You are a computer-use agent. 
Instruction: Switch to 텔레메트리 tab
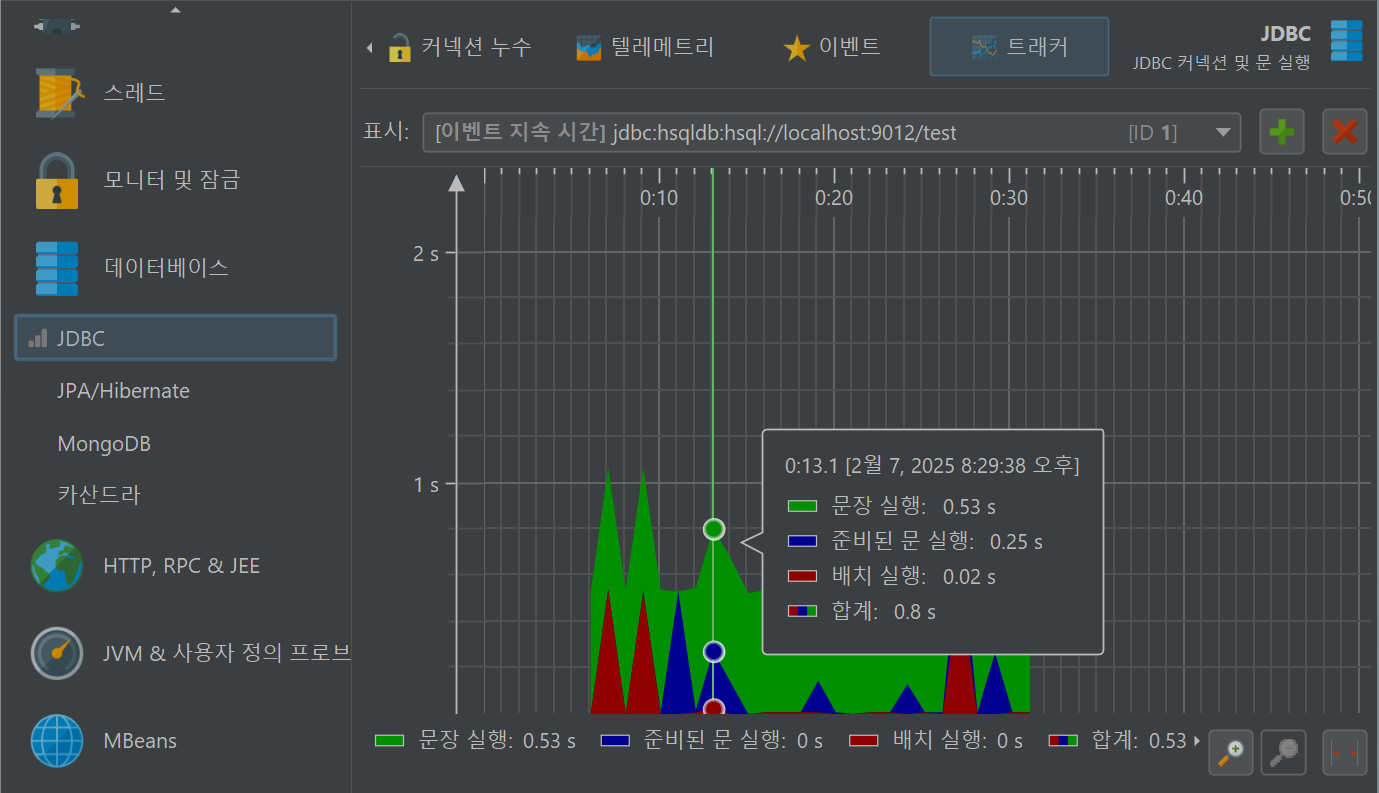click(x=646, y=47)
